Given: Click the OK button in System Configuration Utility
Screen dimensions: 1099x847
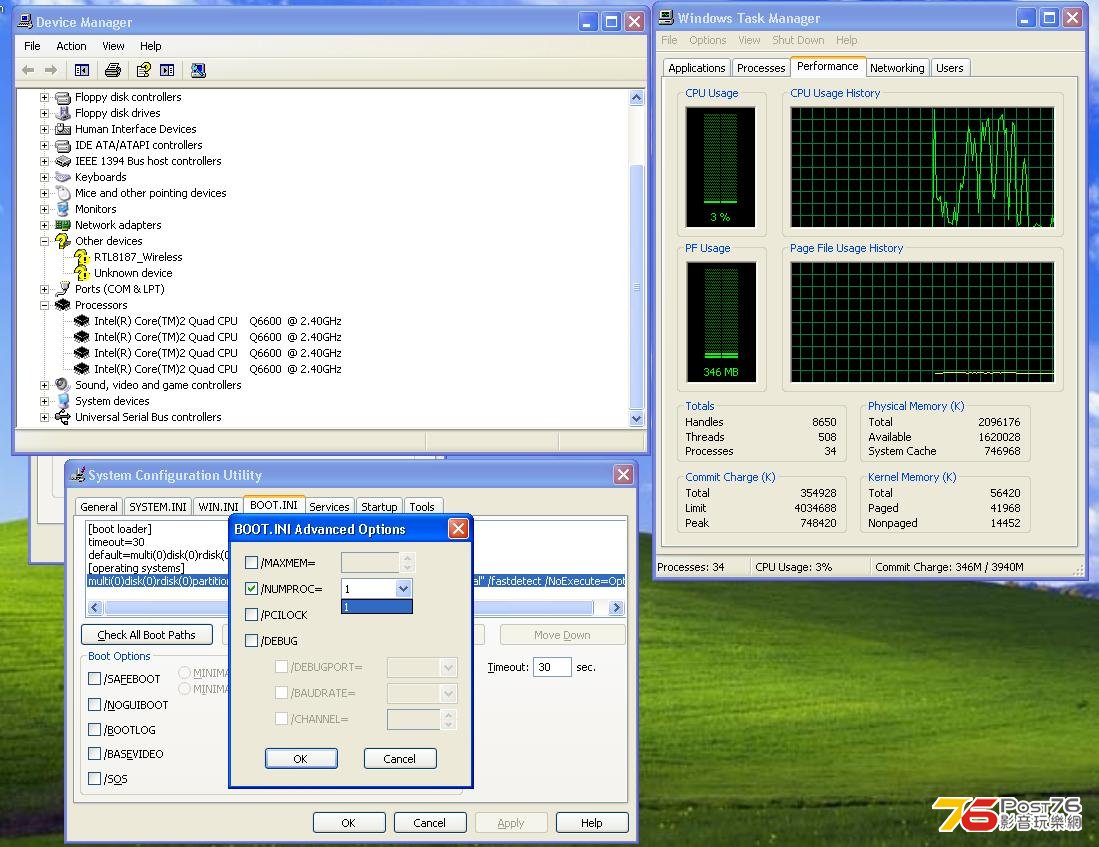Looking at the screenshot, I should (x=348, y=822).
